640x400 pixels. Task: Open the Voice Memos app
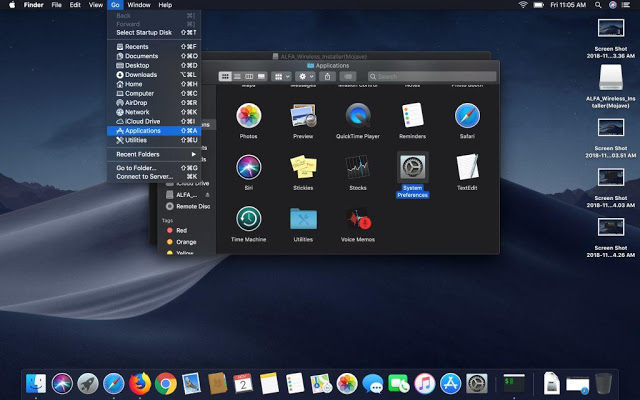(x=359, y=219)
